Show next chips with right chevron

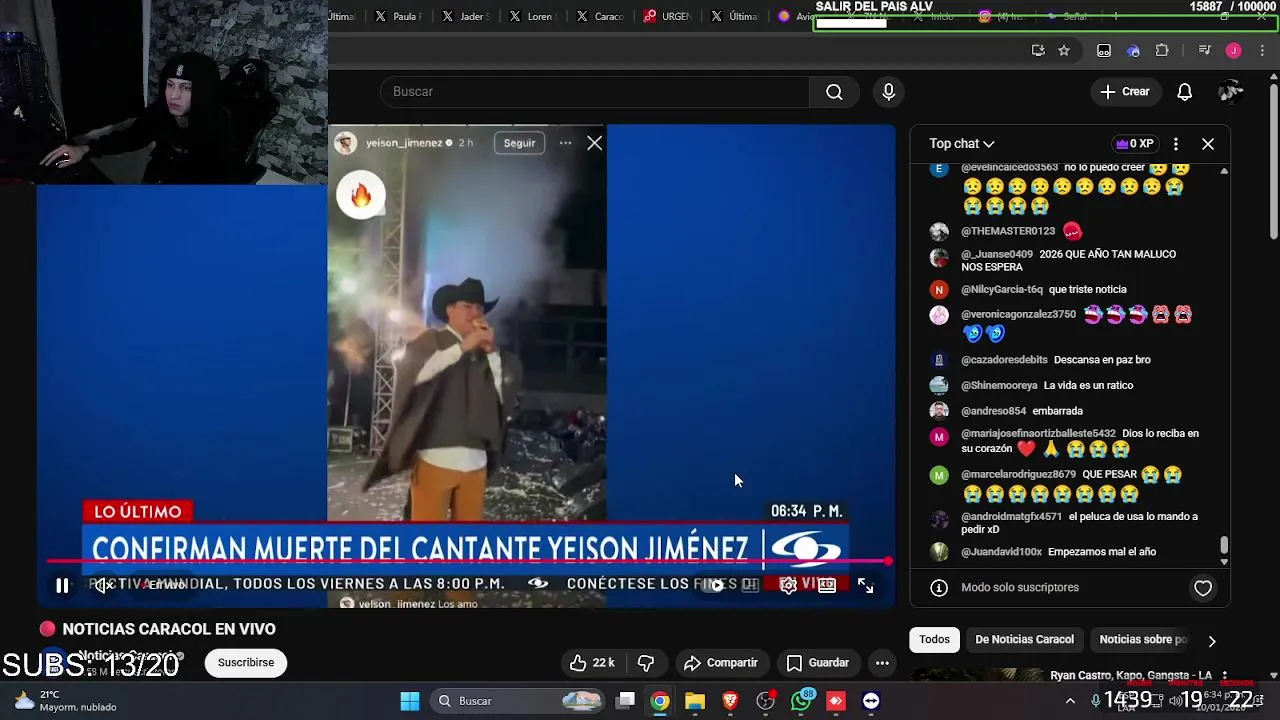click(x=1212, y=640)
